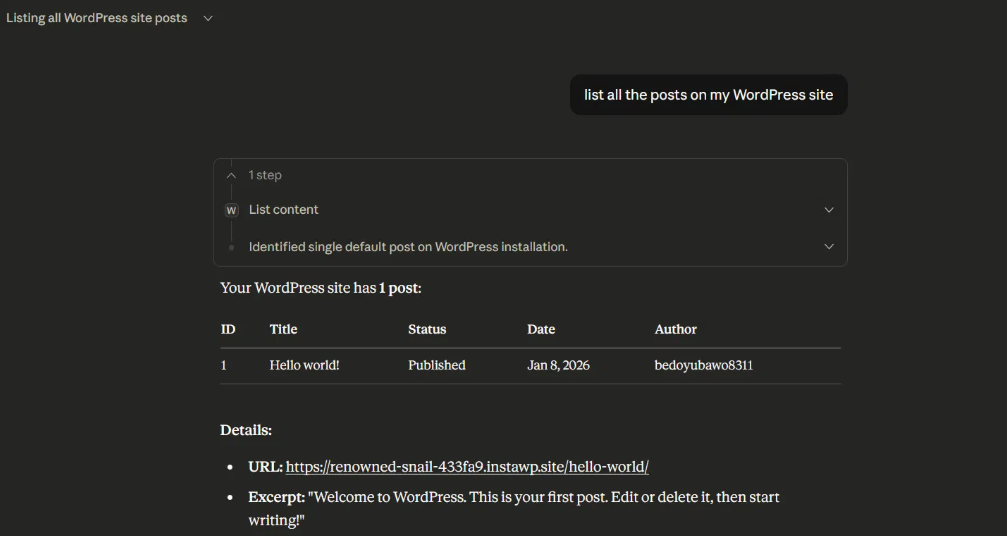
Task: Click the 'Jan 8, 2026' date cell
Action: pos(558,365)
